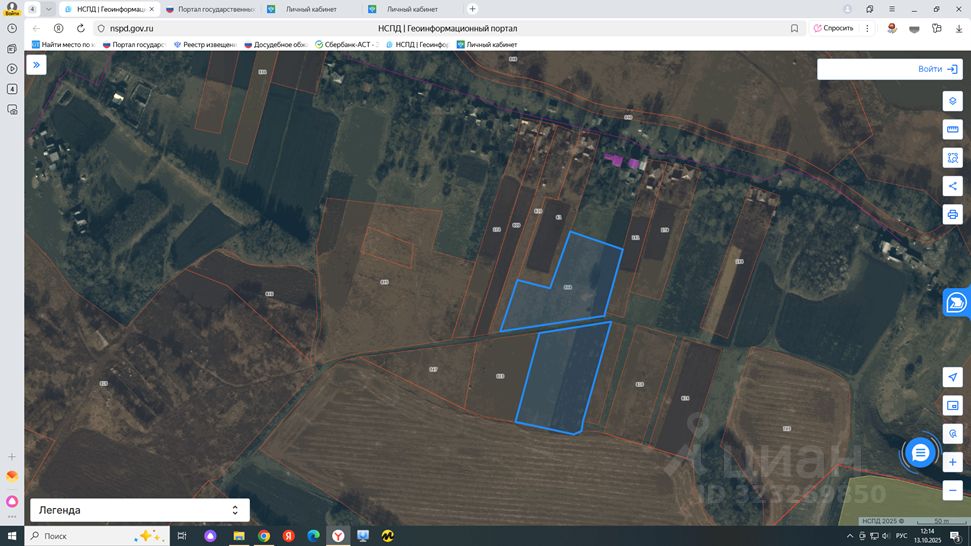Open three-dot menu next to Спросить
Image resolution: width=971 pixels, height=546 pixels.
click(868, 28)
